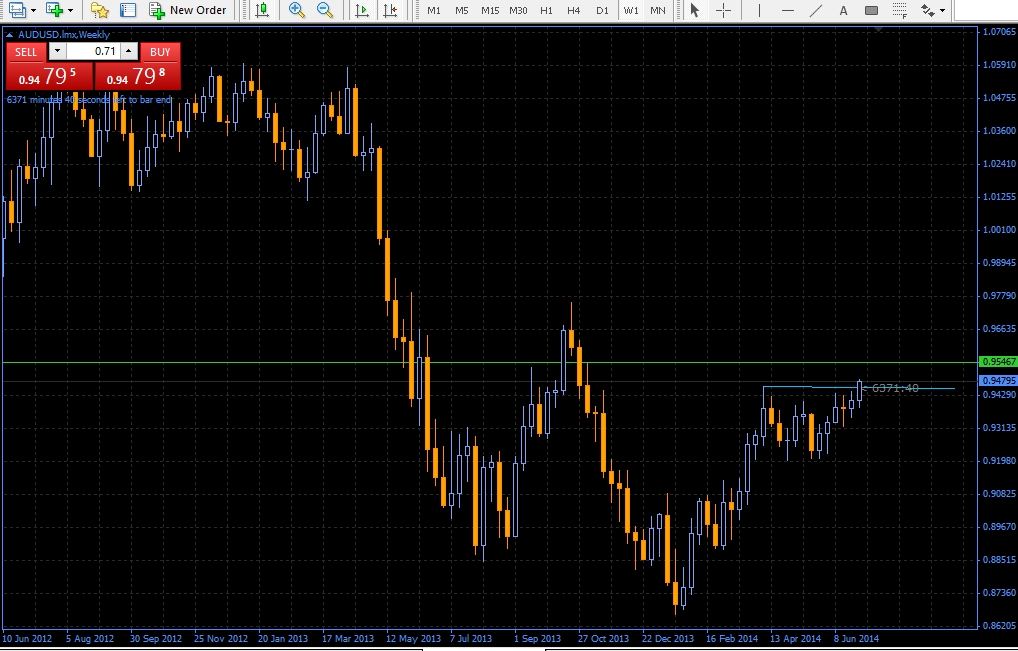The height and width of the screenshot is (651, 1018).
Task: Open the Market Watch favorites icon
Action: (99, 10)
